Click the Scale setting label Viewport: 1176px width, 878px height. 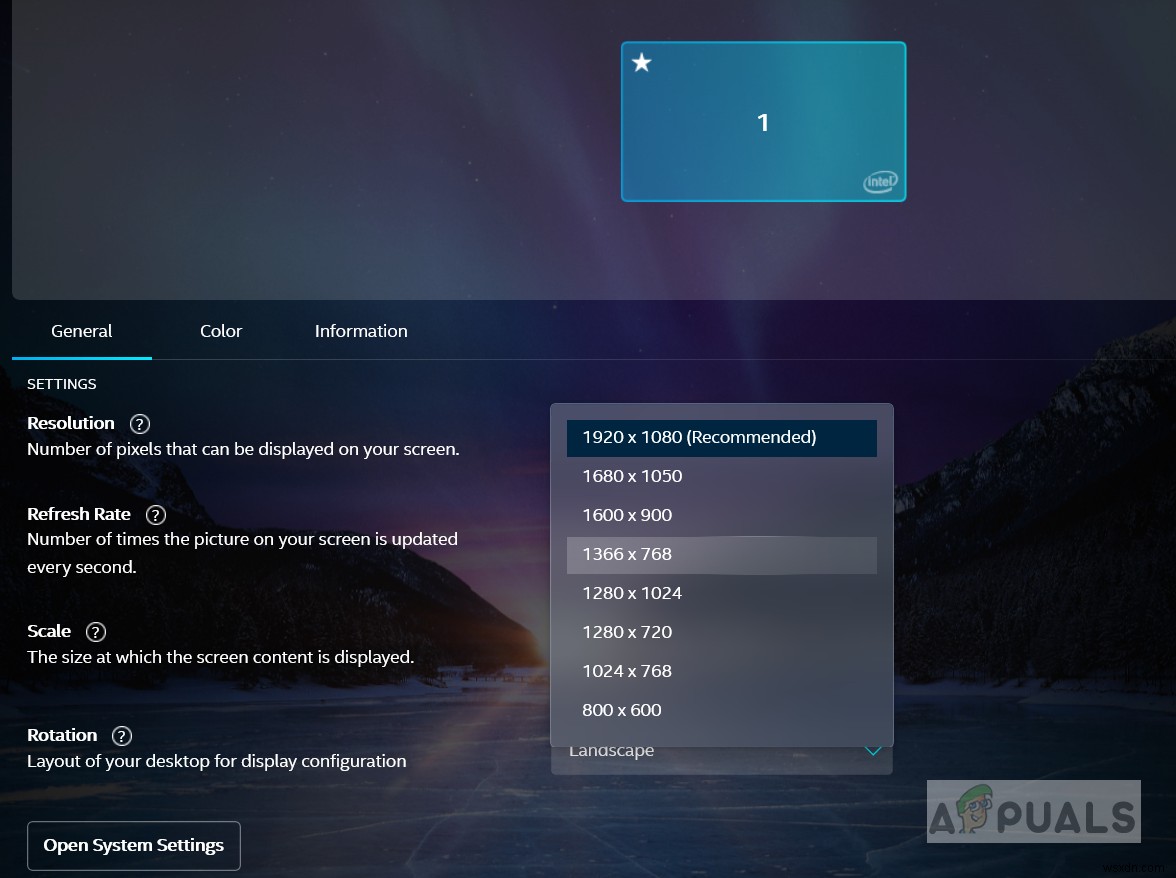click(x=49, y=631)
